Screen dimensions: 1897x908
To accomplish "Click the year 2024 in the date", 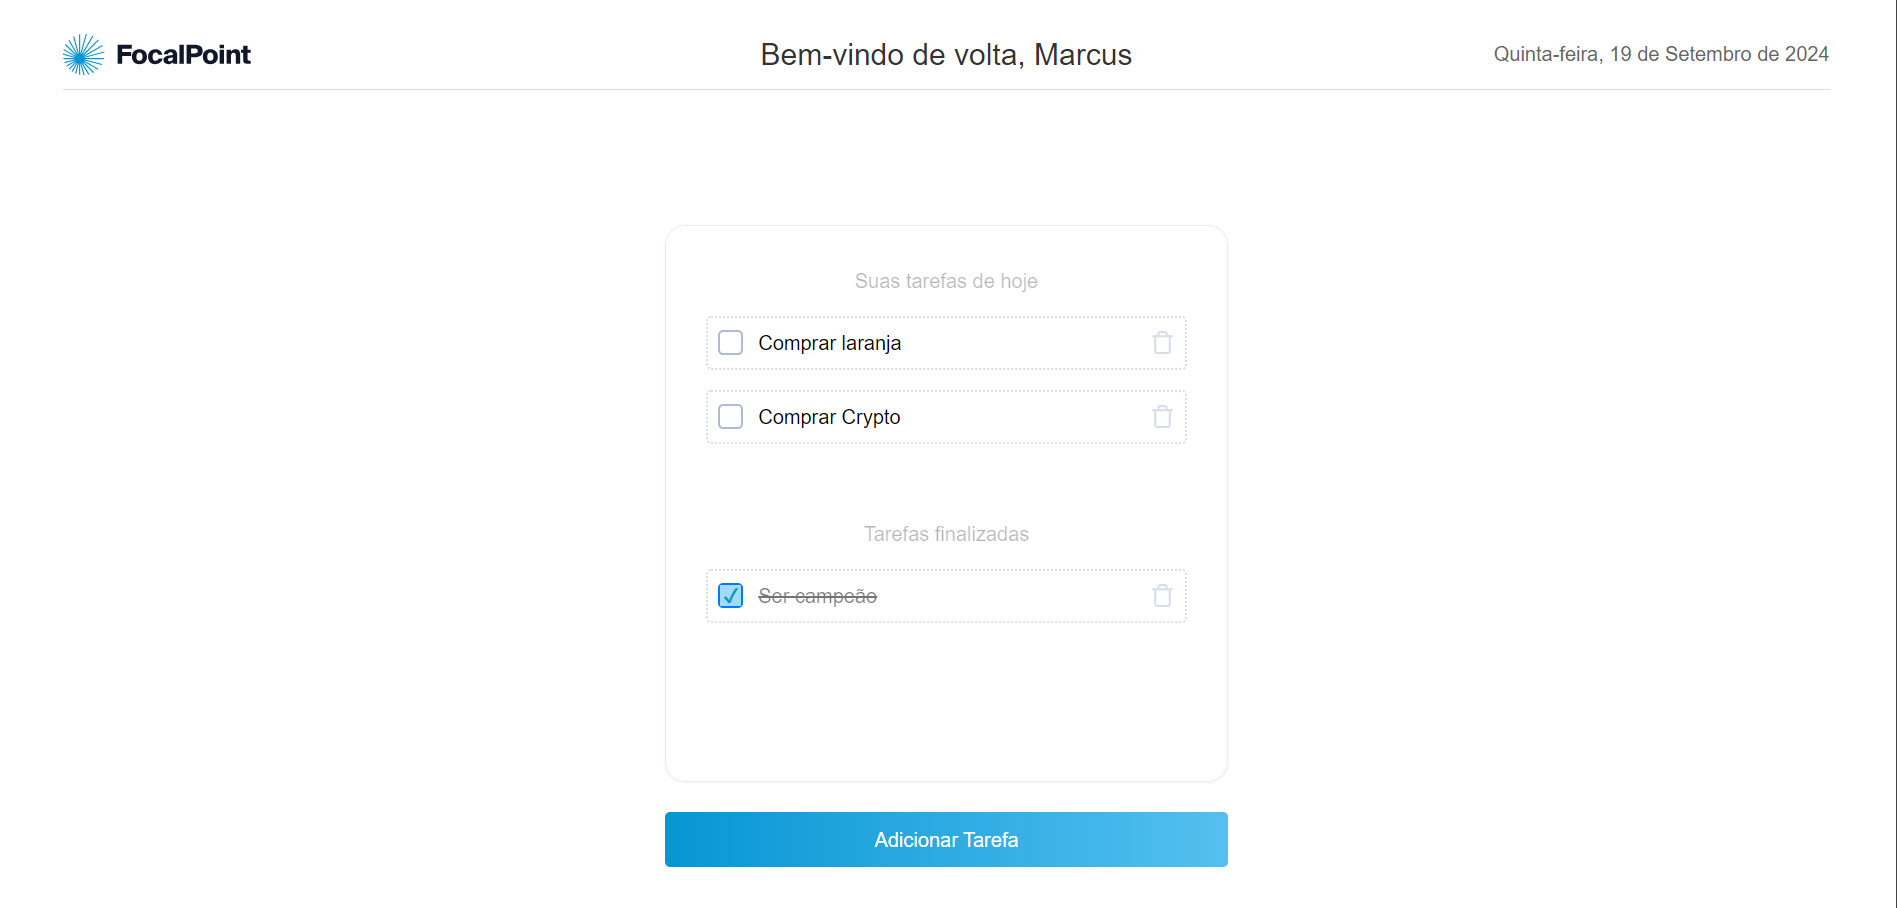I will click(1806, 54).
